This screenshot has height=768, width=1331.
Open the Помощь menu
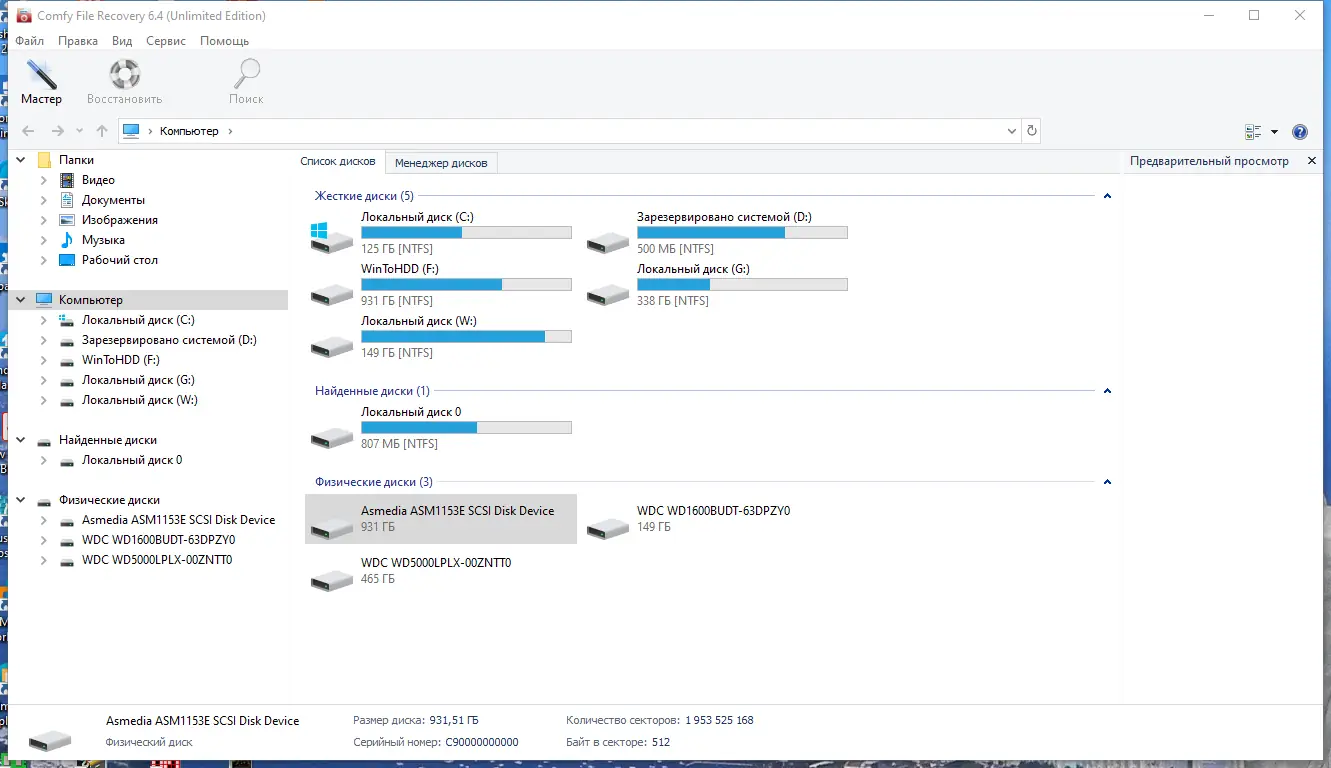[x=224, y=41]
